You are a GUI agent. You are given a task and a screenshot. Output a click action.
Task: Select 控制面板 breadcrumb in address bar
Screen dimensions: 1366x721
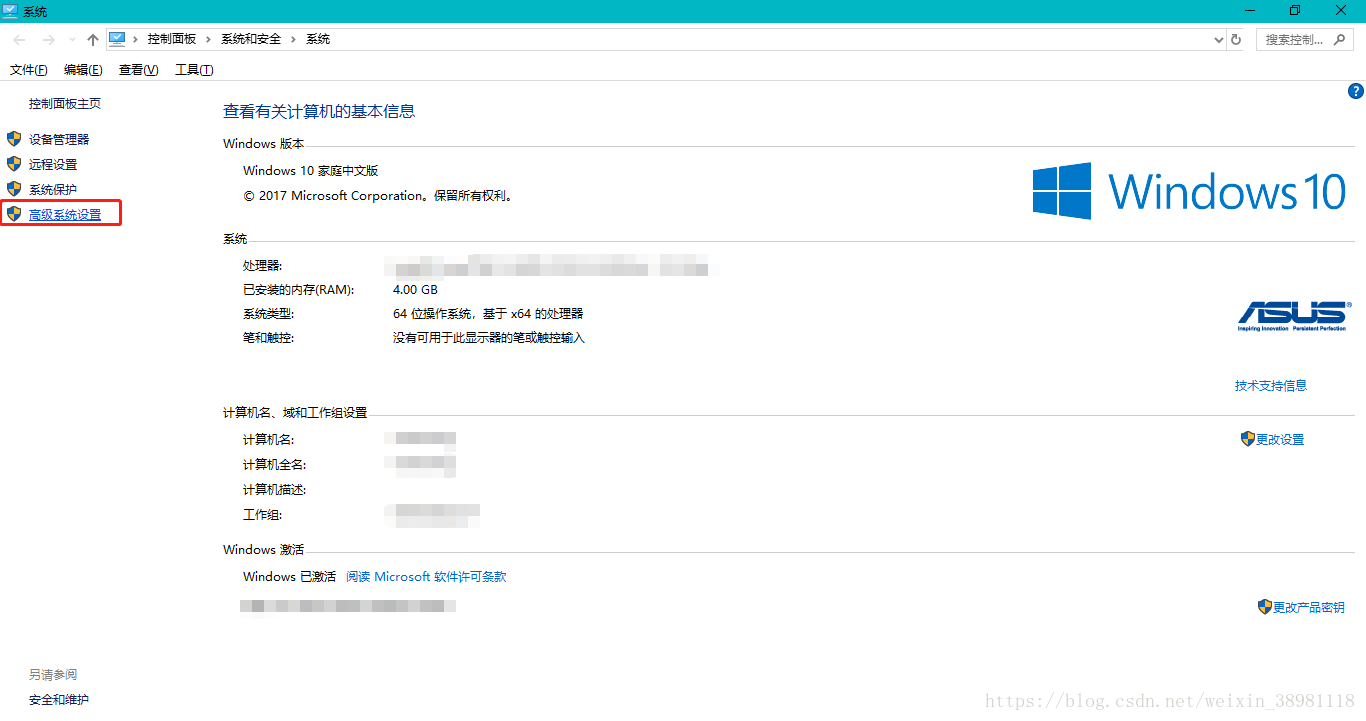tap(172, 39)
